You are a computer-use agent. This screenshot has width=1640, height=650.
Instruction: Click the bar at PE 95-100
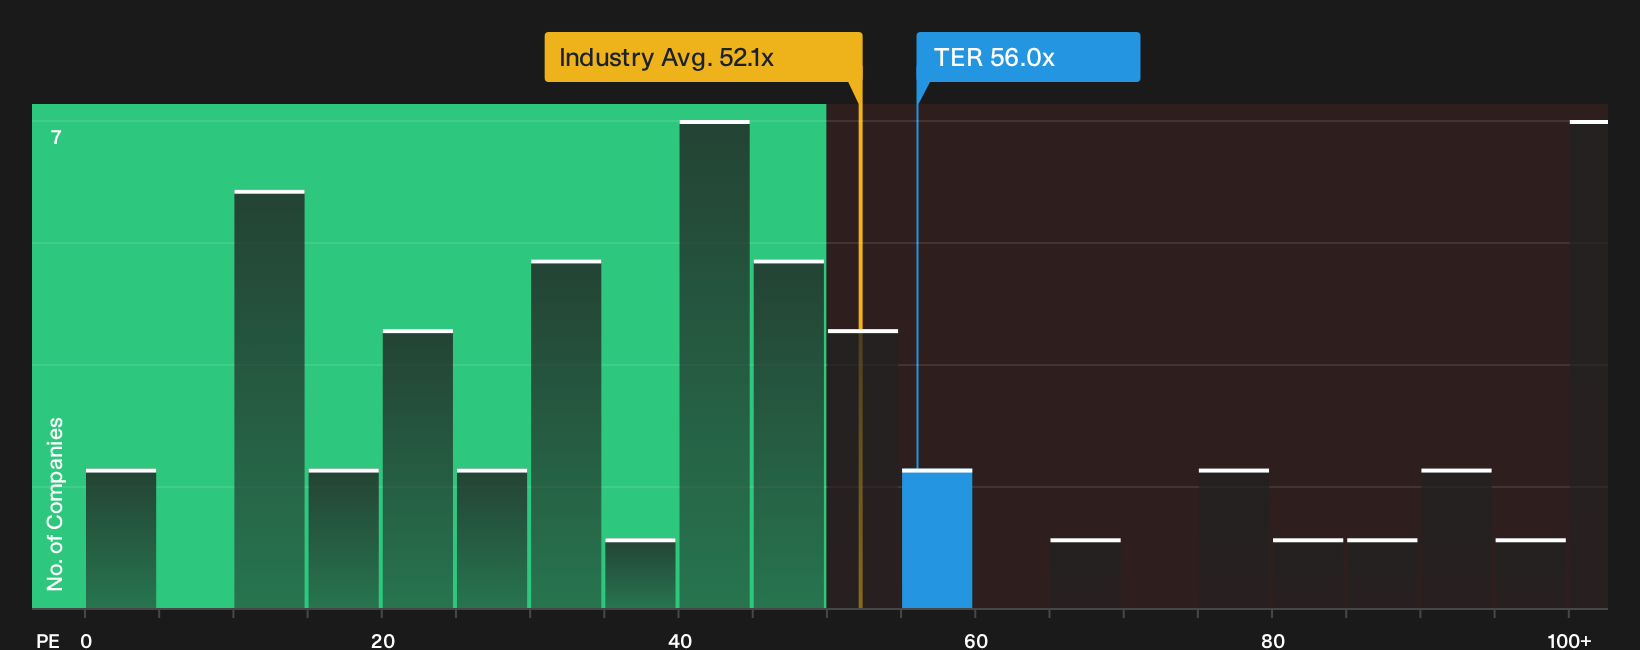(1531, 574)
